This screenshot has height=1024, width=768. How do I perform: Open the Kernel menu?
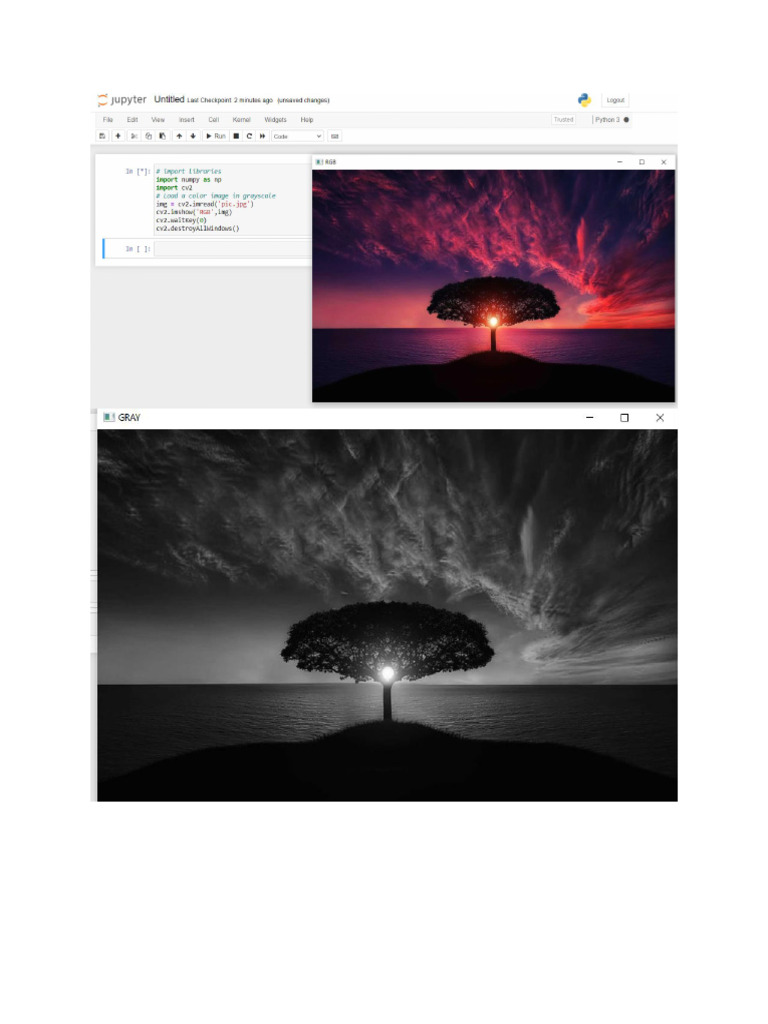click(x=241, y=119)
